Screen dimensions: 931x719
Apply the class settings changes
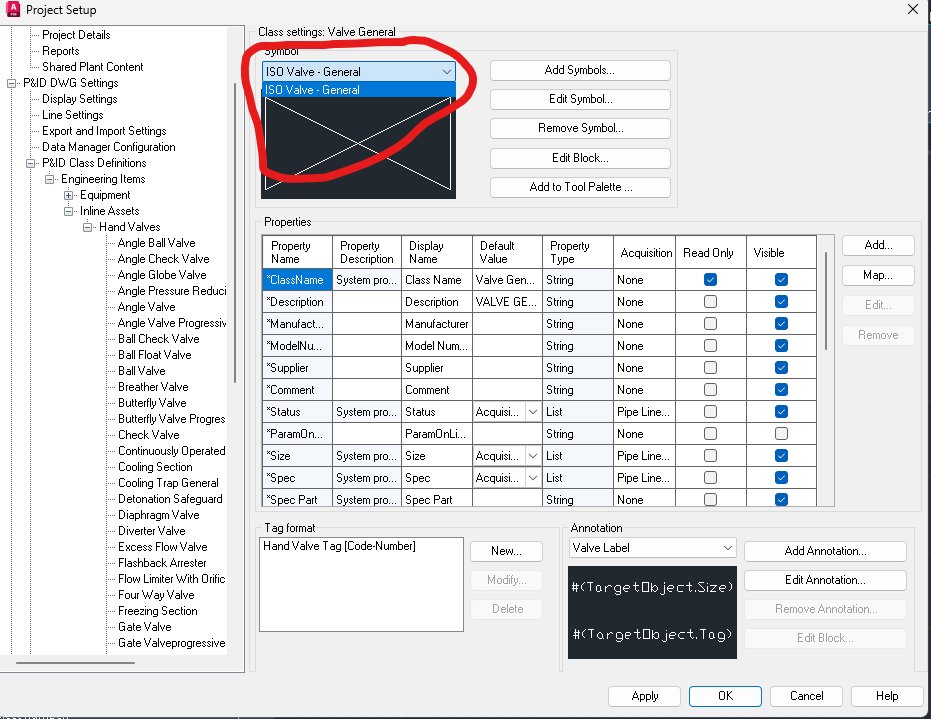click(x=644, y=696)
